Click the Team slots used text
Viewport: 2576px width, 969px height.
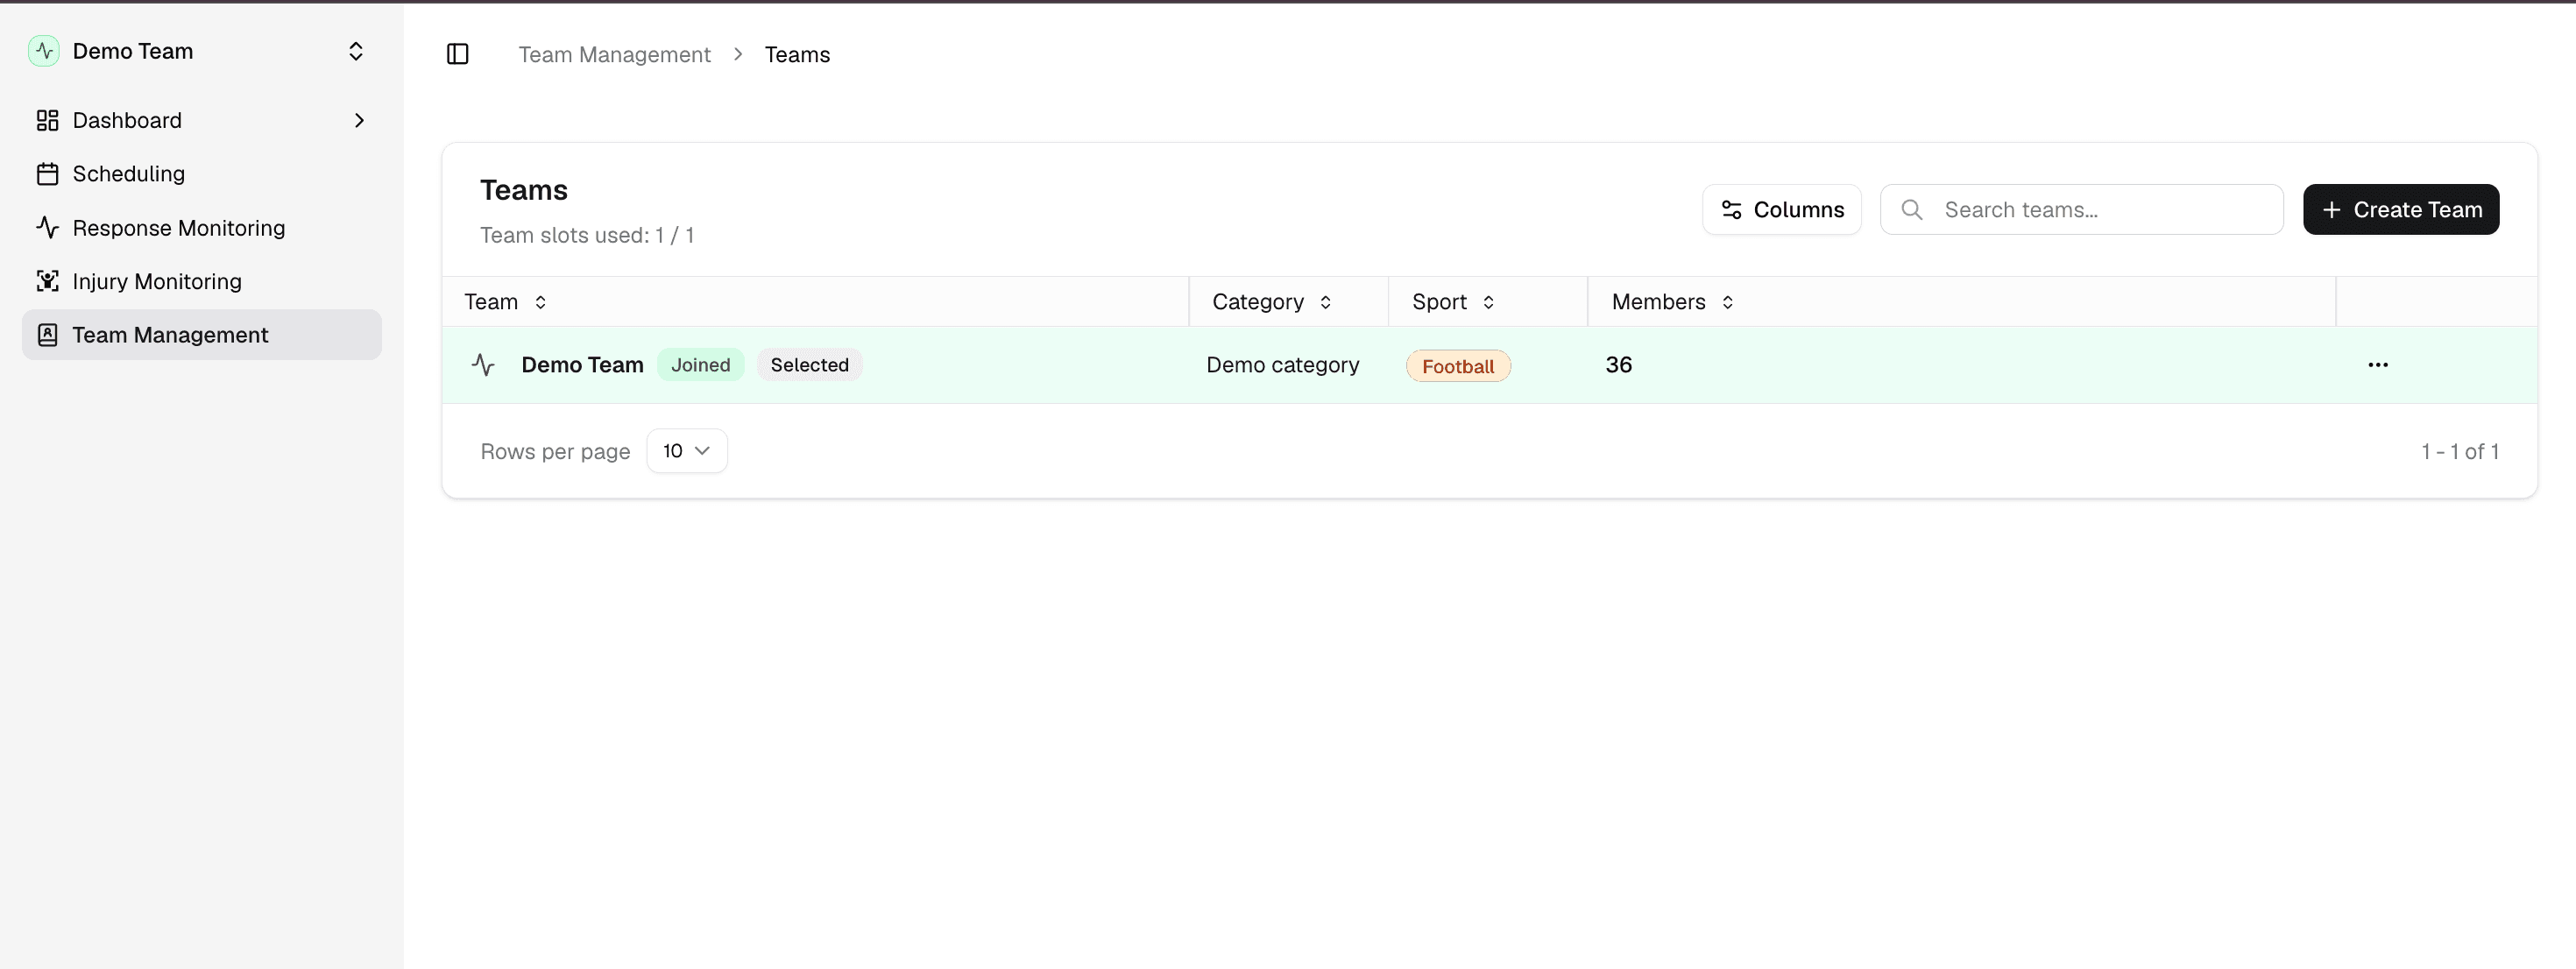coord(586,235)
